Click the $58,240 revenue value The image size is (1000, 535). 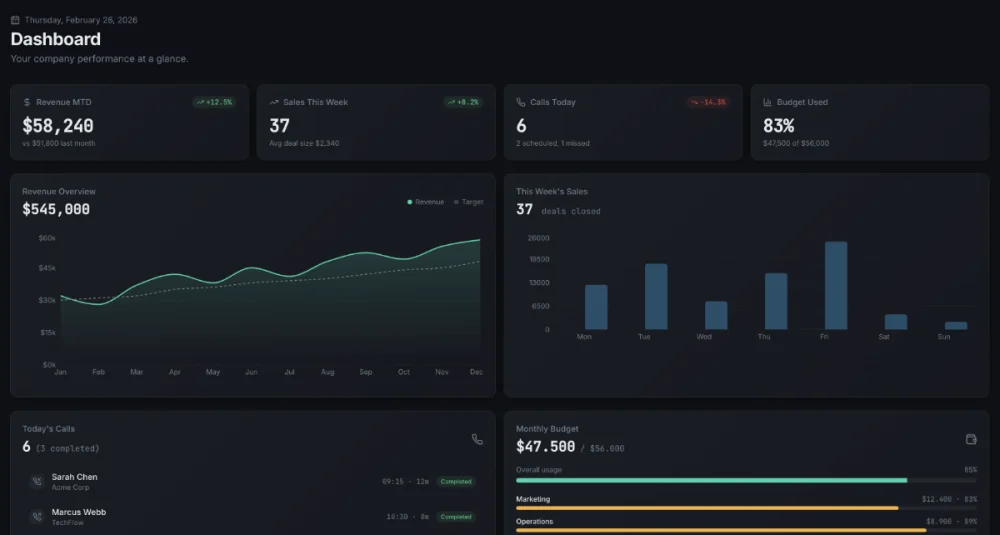[x=58, y=126]
